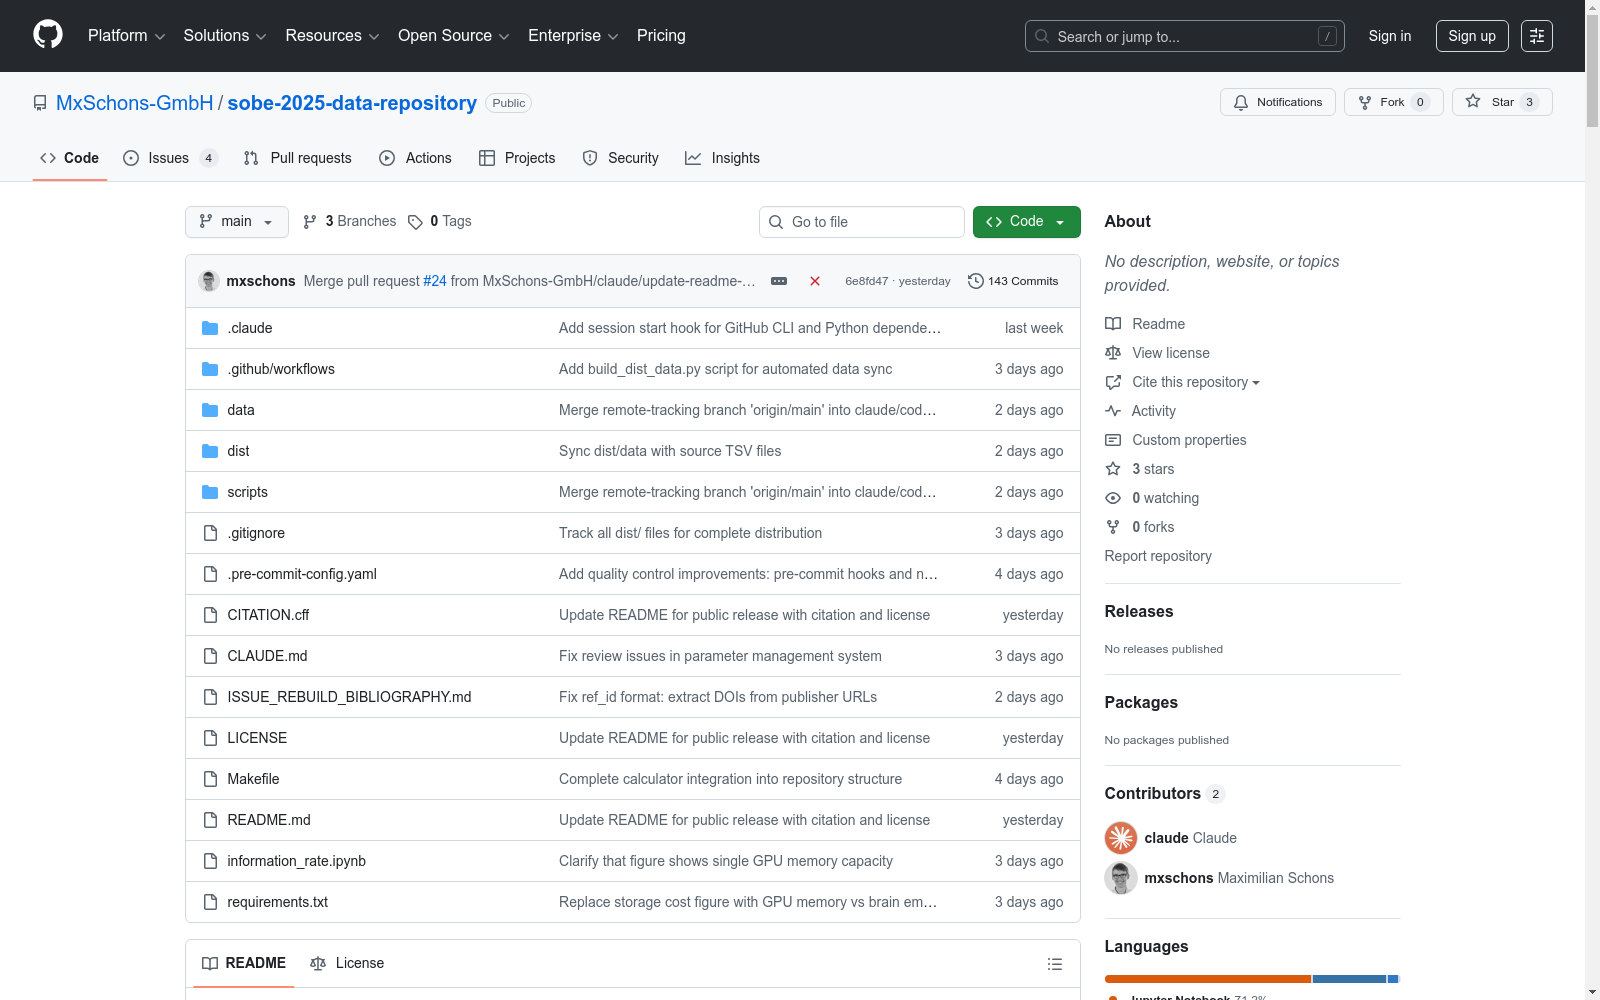
Task: Expand the Resources menu
Action: coord(333,36)
